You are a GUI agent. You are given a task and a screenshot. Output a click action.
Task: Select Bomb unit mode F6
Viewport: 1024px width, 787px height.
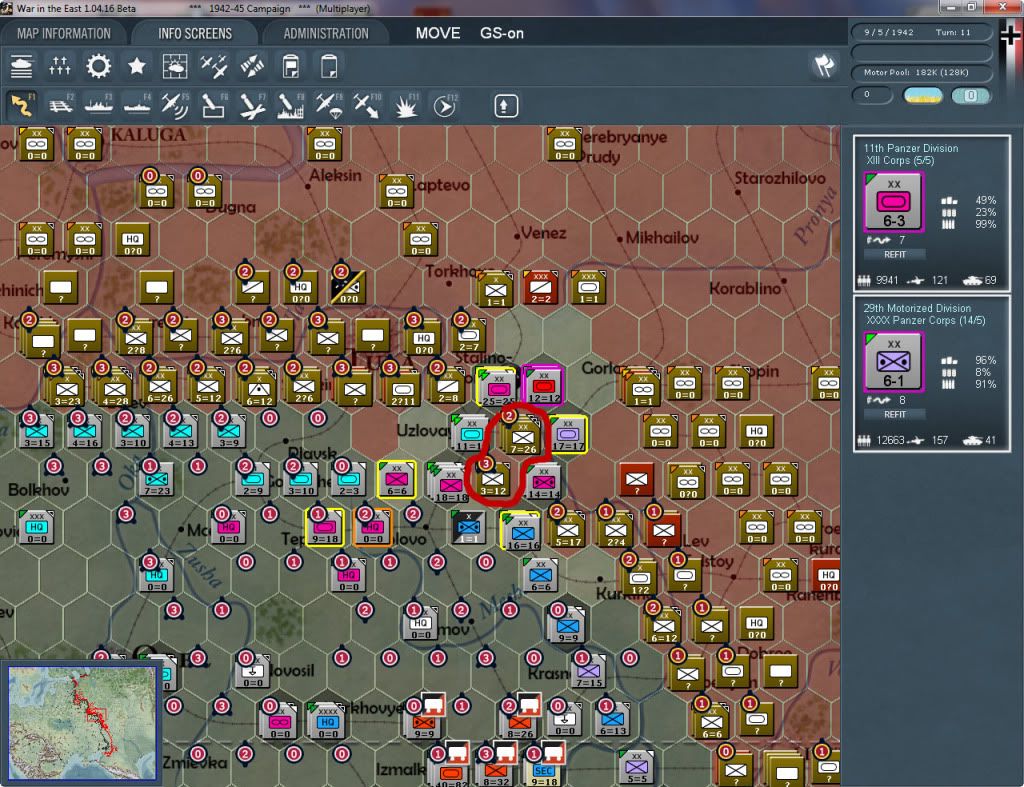(x=214, y=105)
